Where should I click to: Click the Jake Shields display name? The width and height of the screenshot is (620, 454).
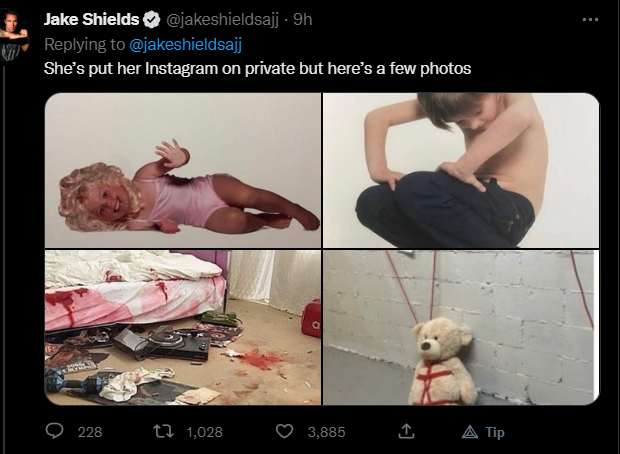tap(91, 19)
